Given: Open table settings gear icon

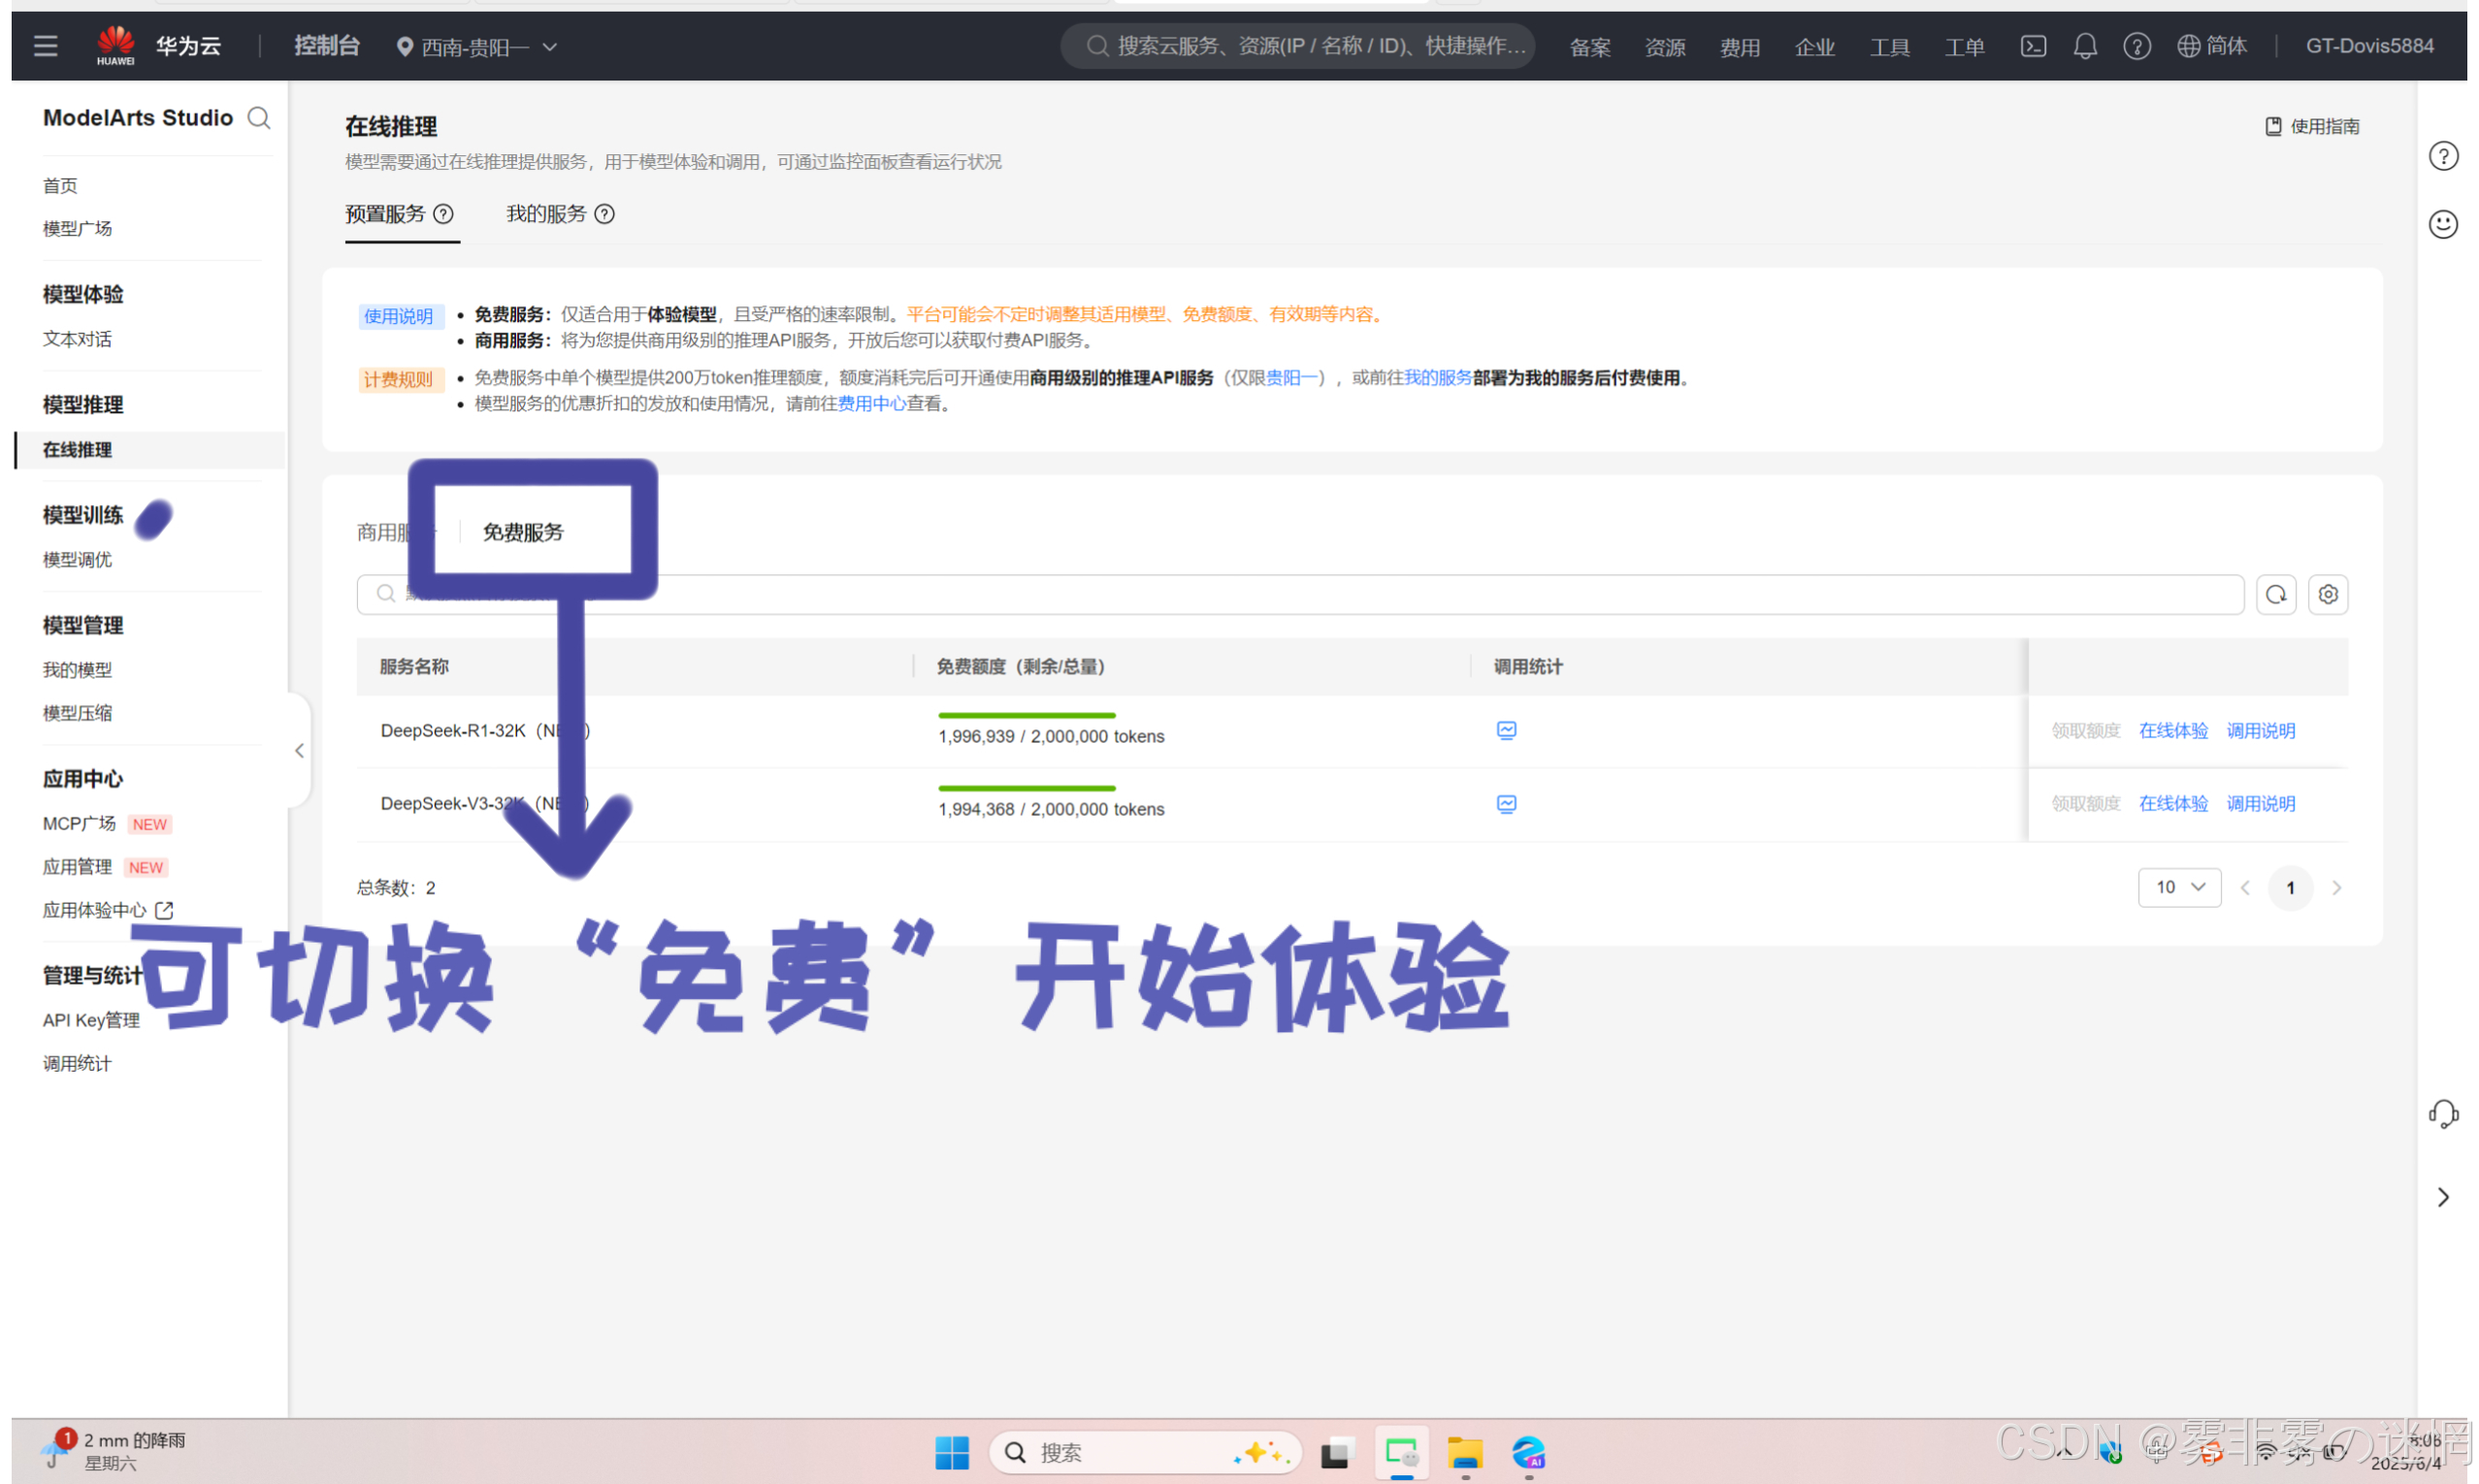Looking at the screenshot, I should [2327, 594].
